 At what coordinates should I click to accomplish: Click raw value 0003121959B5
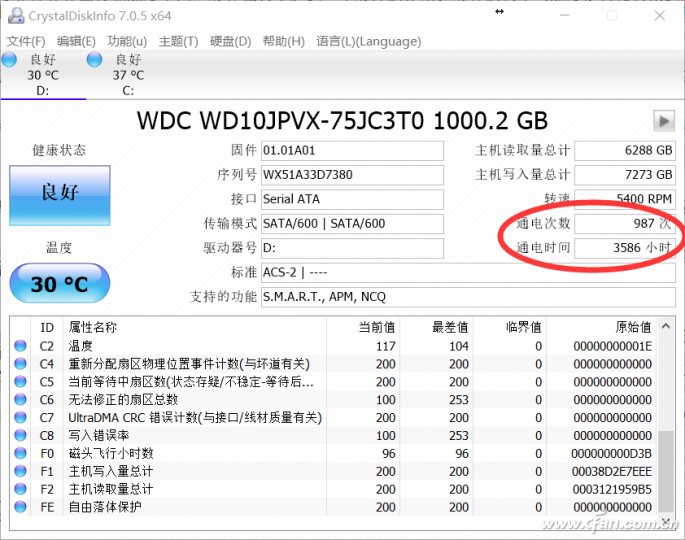point(612,490)
